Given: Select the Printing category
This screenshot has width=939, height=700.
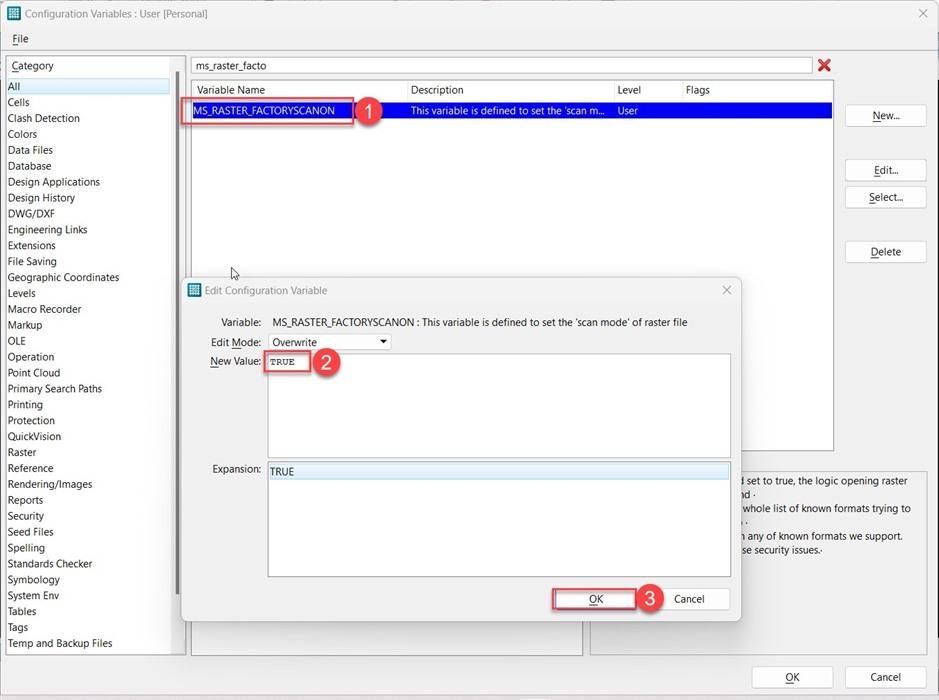Looking at the screenshot, I should pyautogui.click(x=30, y=404).
